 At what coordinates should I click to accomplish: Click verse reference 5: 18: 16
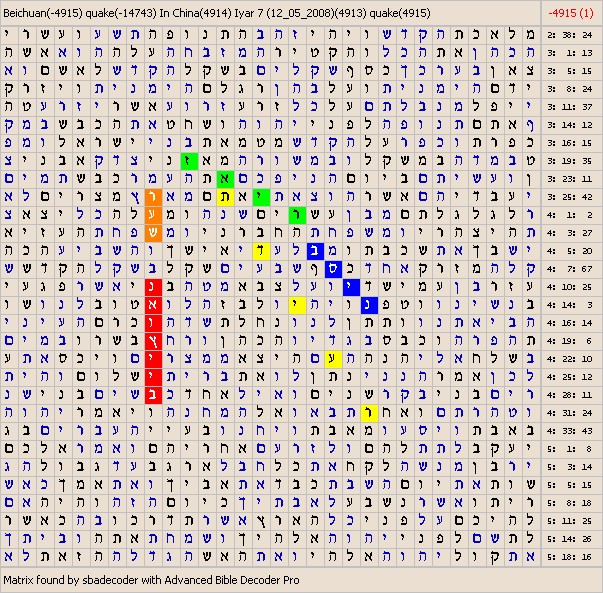coord(570,556)
